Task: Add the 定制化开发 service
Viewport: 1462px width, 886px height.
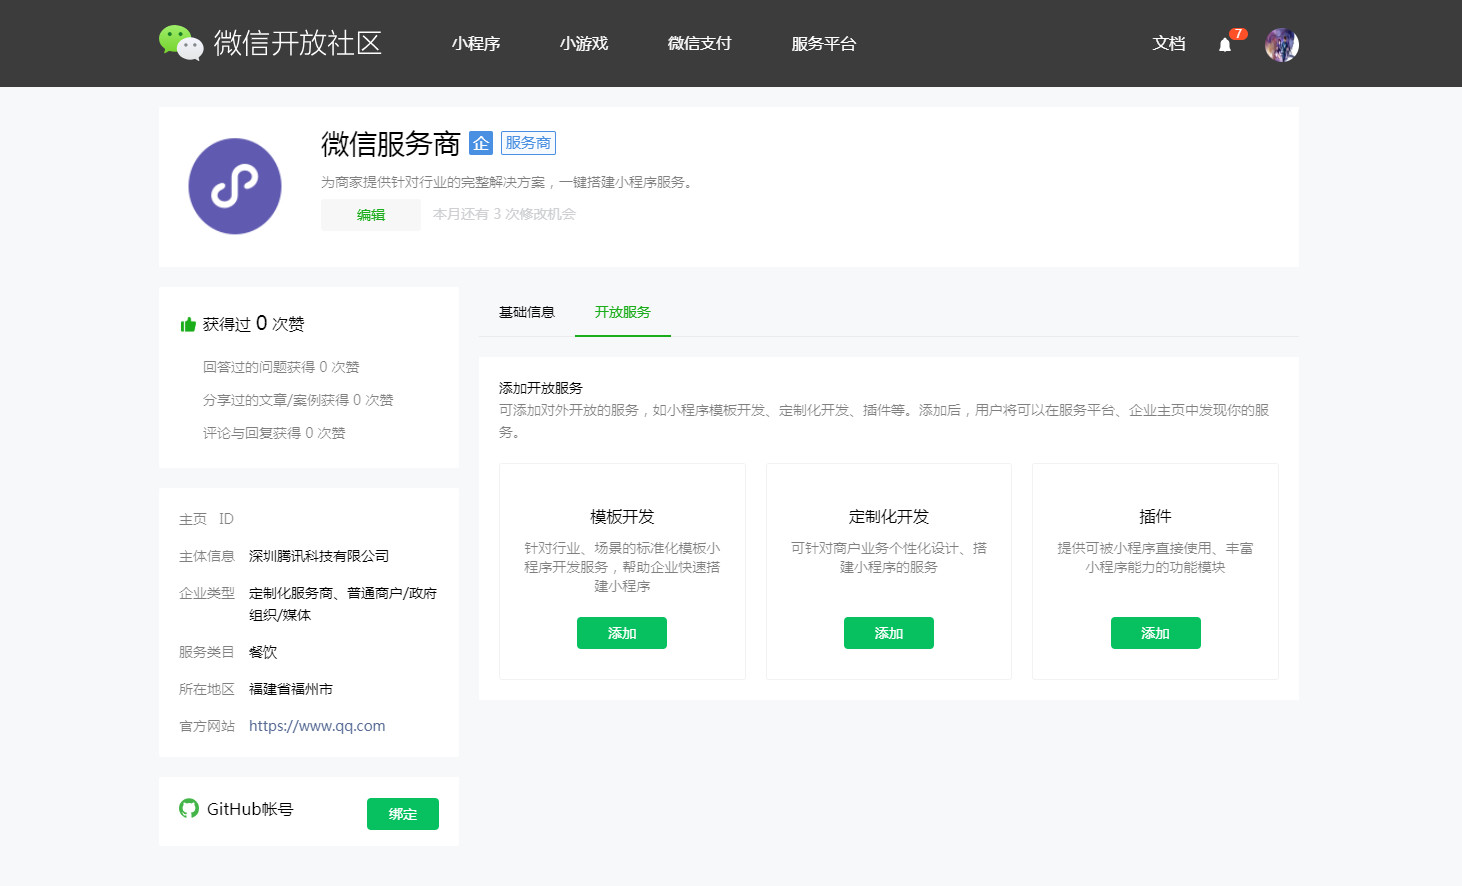Action: click(889, 633)
